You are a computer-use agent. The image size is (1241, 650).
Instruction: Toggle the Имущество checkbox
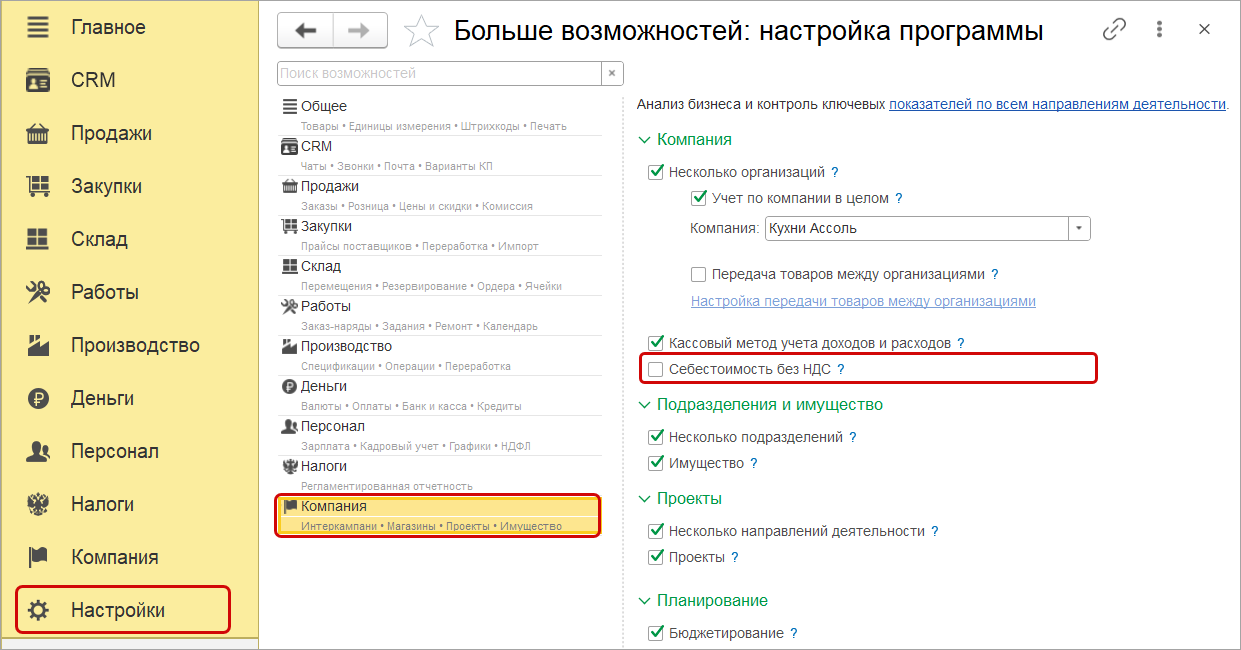point(656,463)
